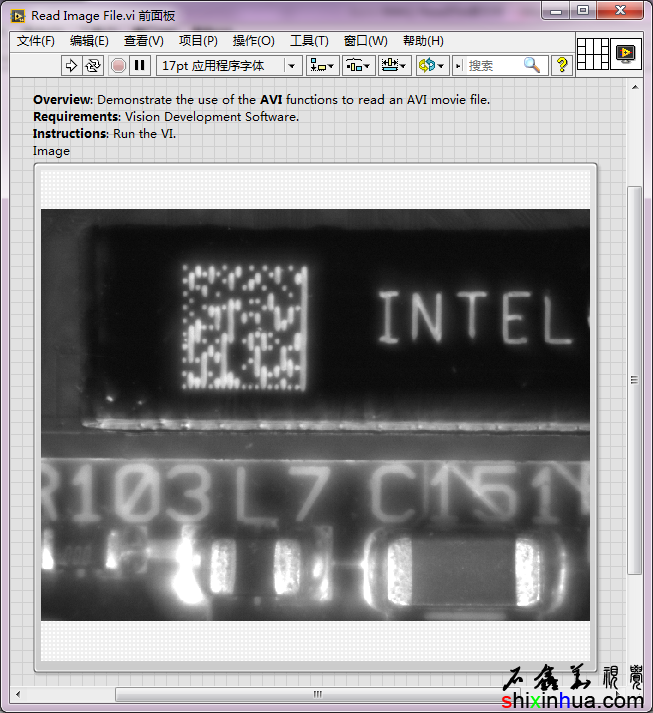Click Run Continuously button
This screenshot has height=713, width=653.
click(x=93, y=65)
